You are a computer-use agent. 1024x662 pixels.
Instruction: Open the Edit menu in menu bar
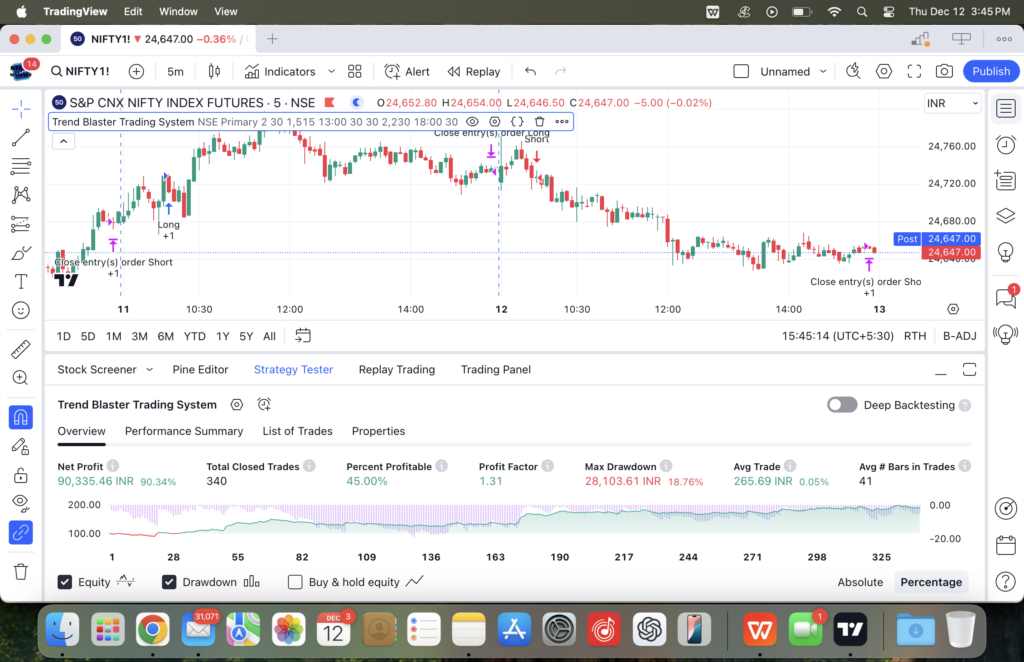[x=133, y=12]
